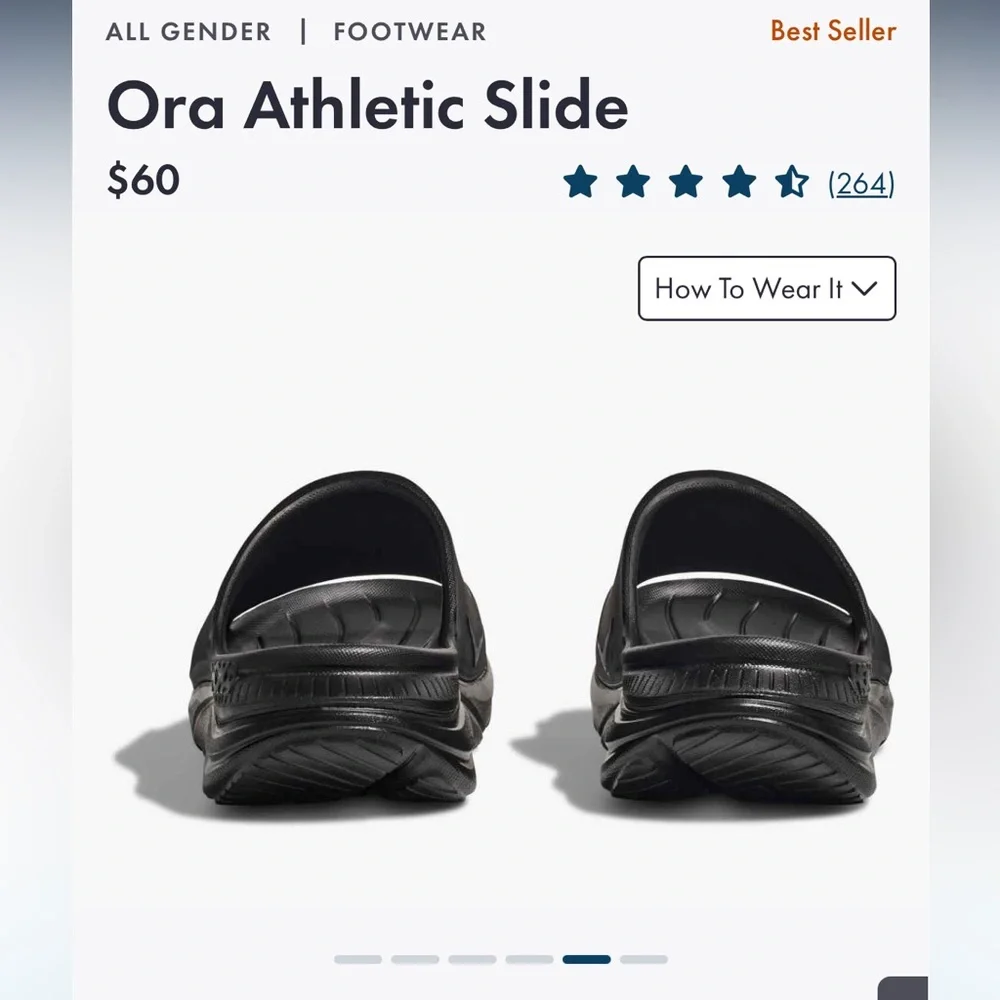Collapse the How To Wear It panel
Screen dimensions: 1000x1000
pos(765,289)
